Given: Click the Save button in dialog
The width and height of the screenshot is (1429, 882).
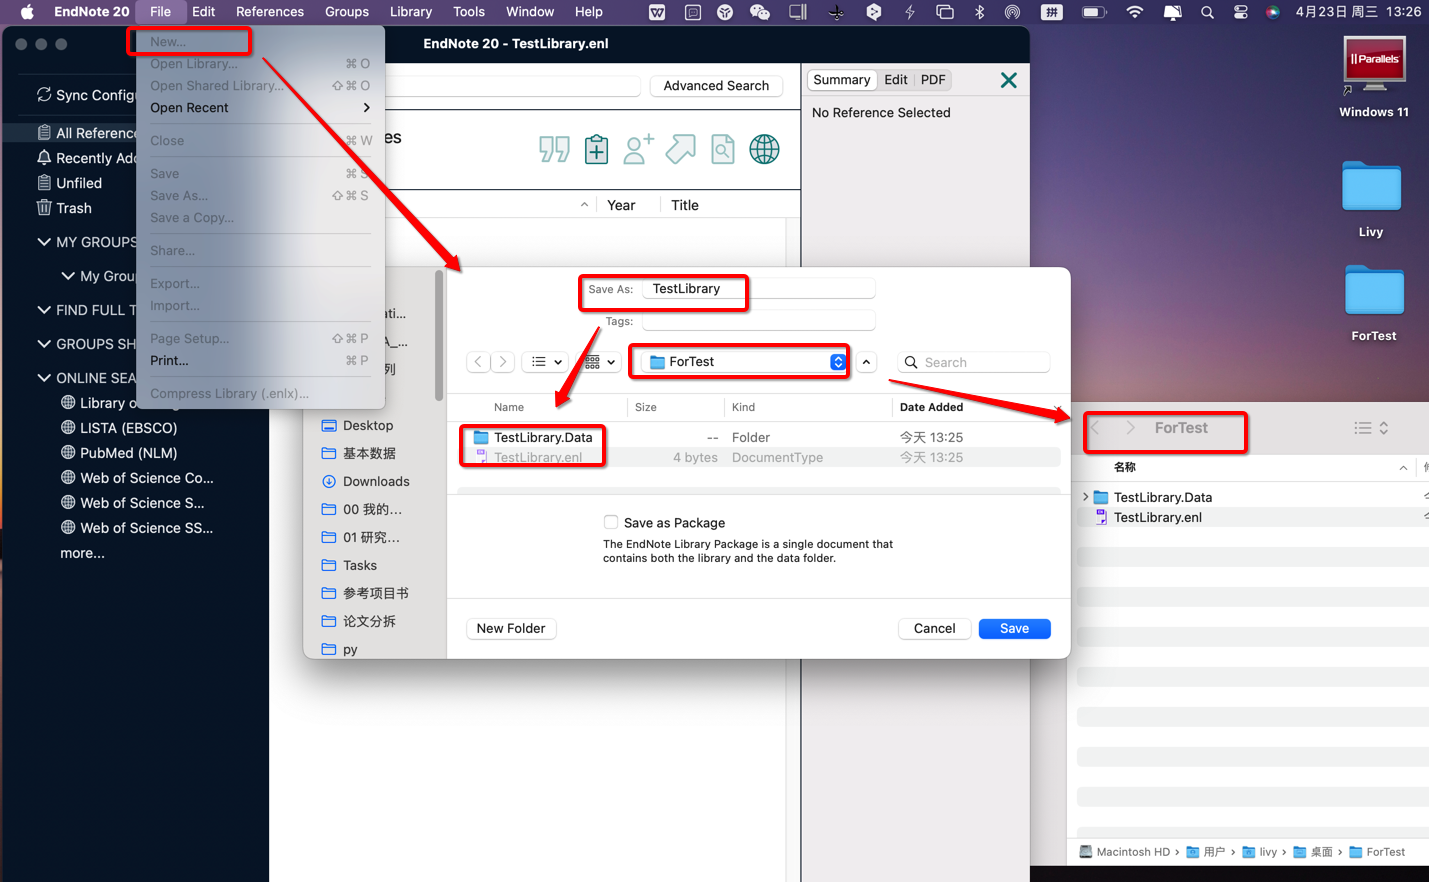Looking at the screenshot, I should point(1014,629).
